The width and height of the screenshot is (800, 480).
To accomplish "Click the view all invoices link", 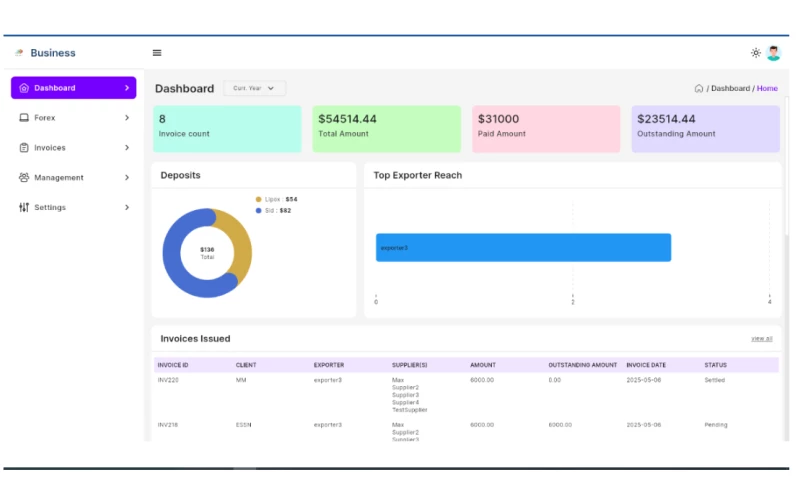I will tap(761, 339).
